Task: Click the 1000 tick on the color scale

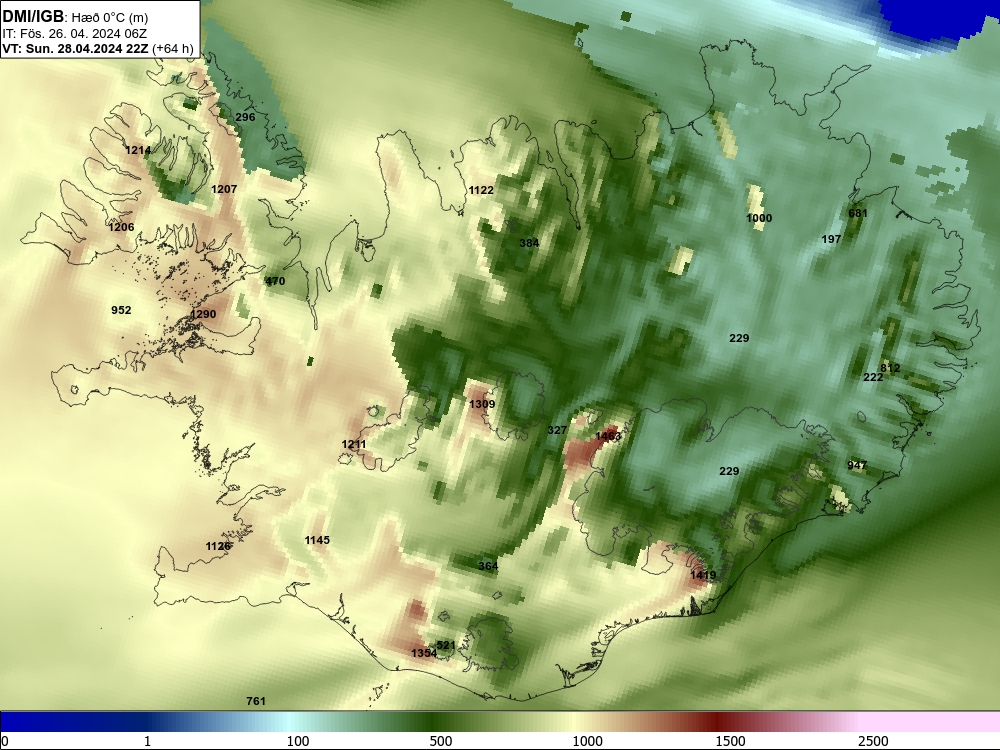Action: pyautogui.click(x=587, y=741)
